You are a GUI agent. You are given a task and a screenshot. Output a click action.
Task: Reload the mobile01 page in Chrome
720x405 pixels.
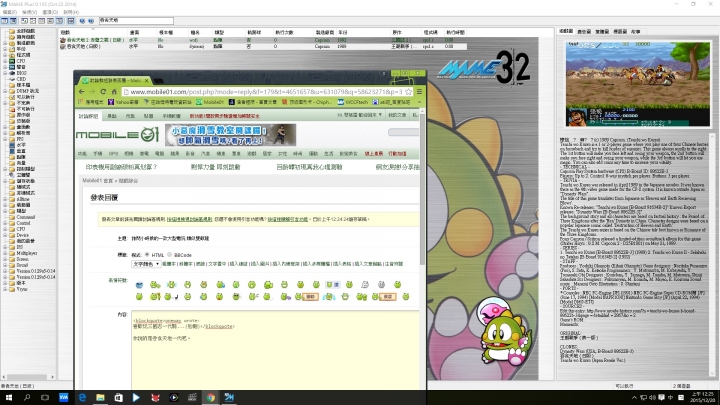(x=103, y=91)
